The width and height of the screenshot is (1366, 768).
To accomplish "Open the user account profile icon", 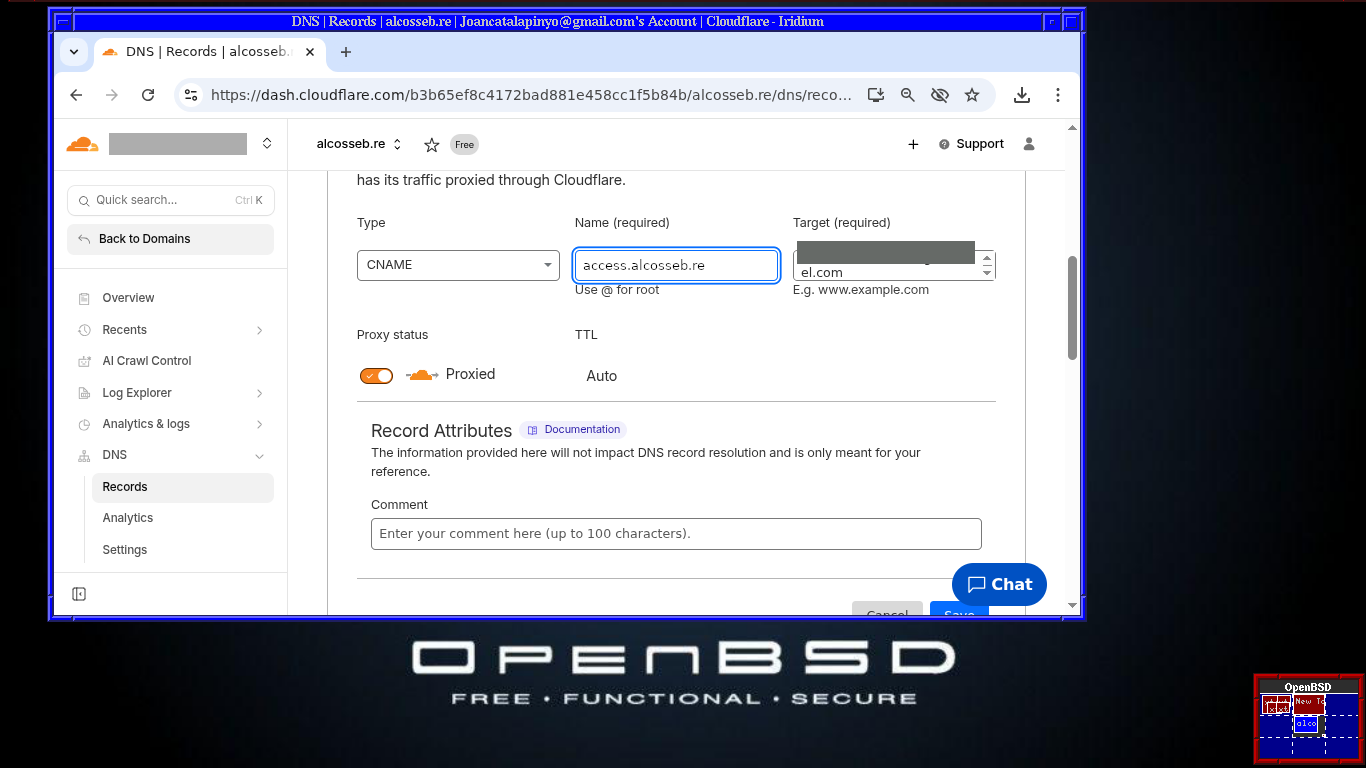I will pos(1029,144).
